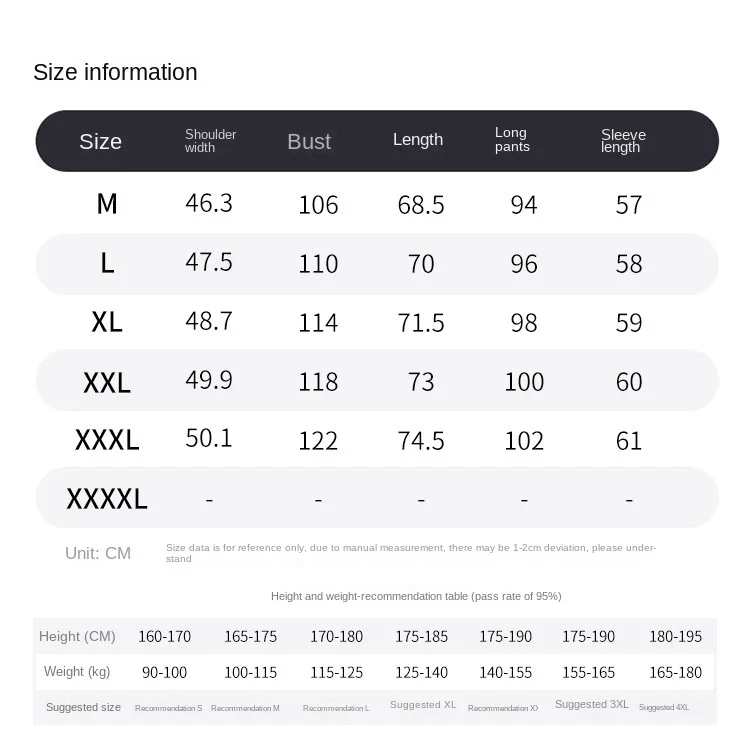Viewport: 750px width, 746px height.
Task: Select the XL size row label
Action: pyautogui.click(x=107, y=322)
